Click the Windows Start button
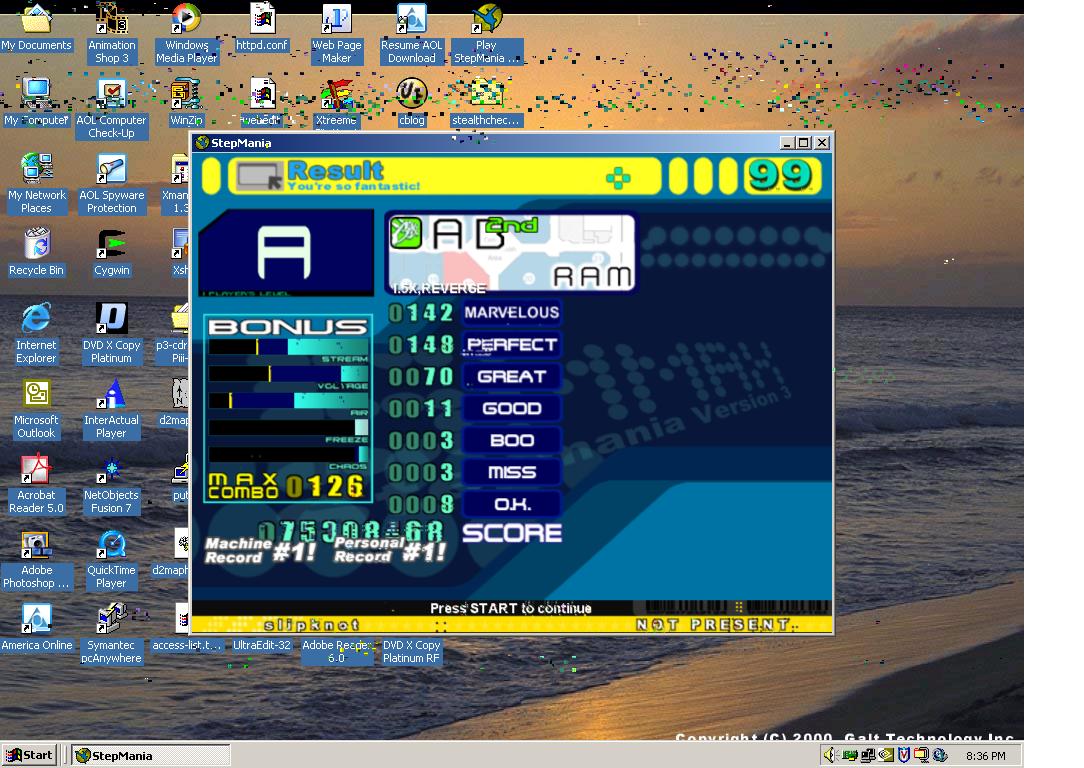 [x=29, y=755]
